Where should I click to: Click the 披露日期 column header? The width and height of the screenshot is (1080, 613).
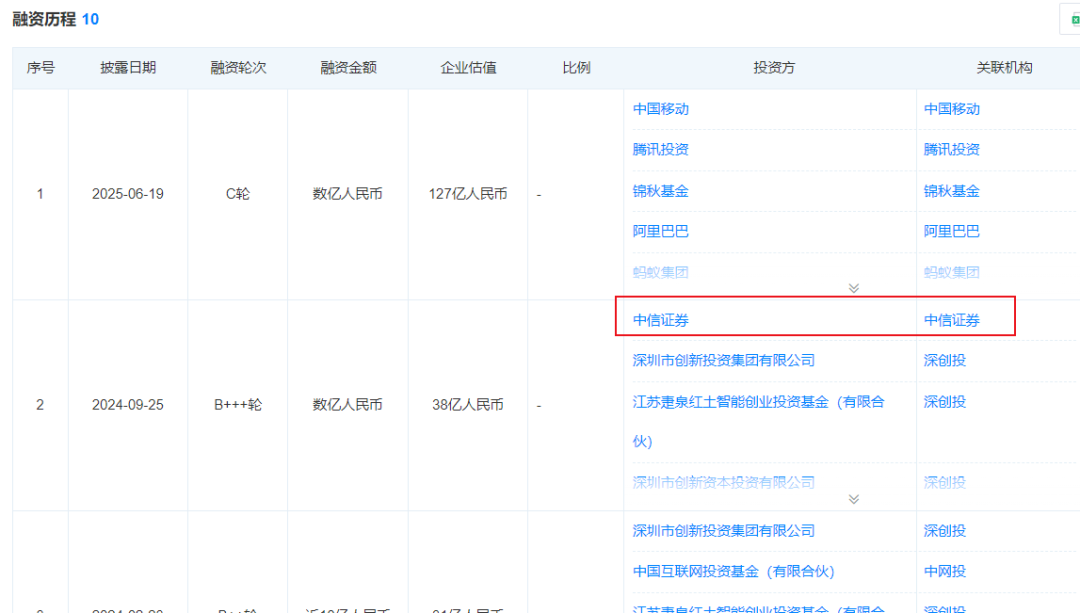click(127, 67)
